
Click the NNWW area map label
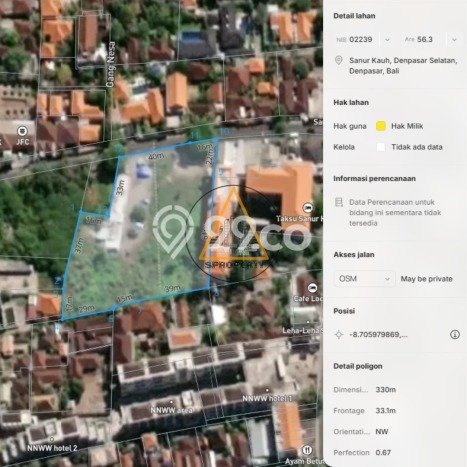(171, 410)
